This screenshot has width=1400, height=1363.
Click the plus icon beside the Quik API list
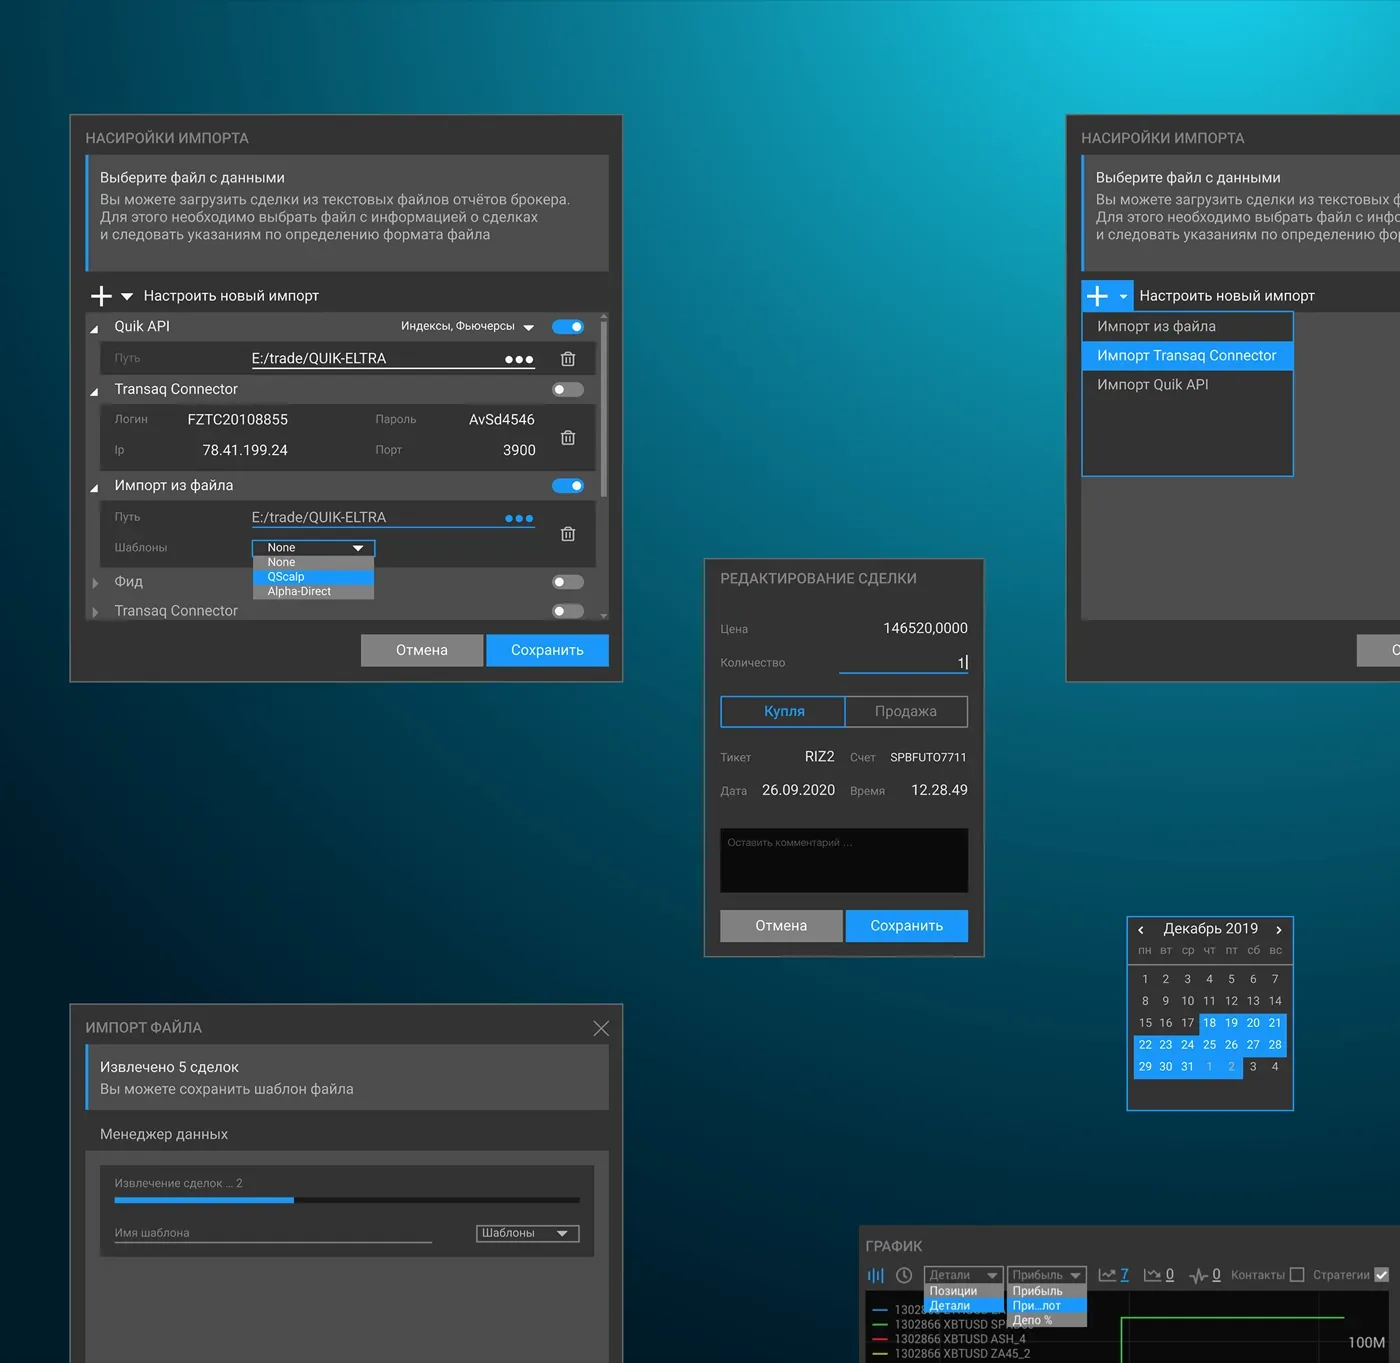pyautogui.click(x=101, y=296)
